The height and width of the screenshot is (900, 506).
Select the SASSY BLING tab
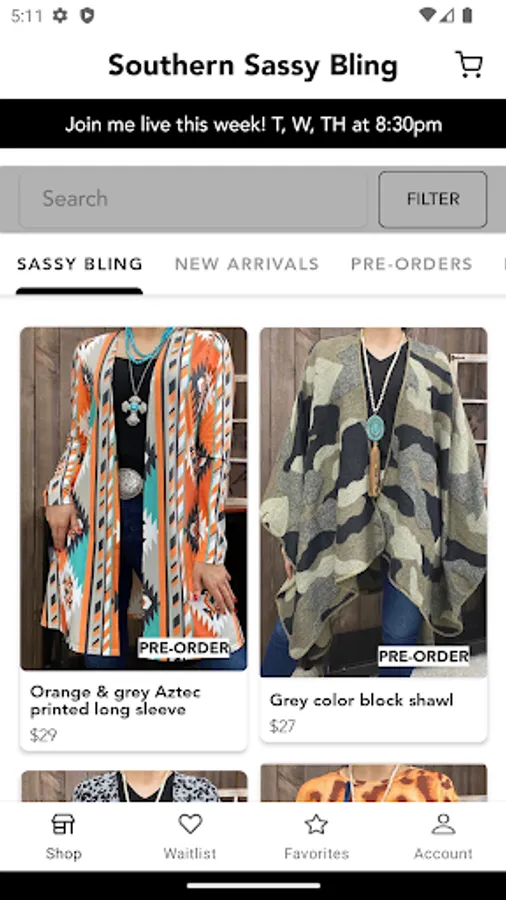(80, 264)
